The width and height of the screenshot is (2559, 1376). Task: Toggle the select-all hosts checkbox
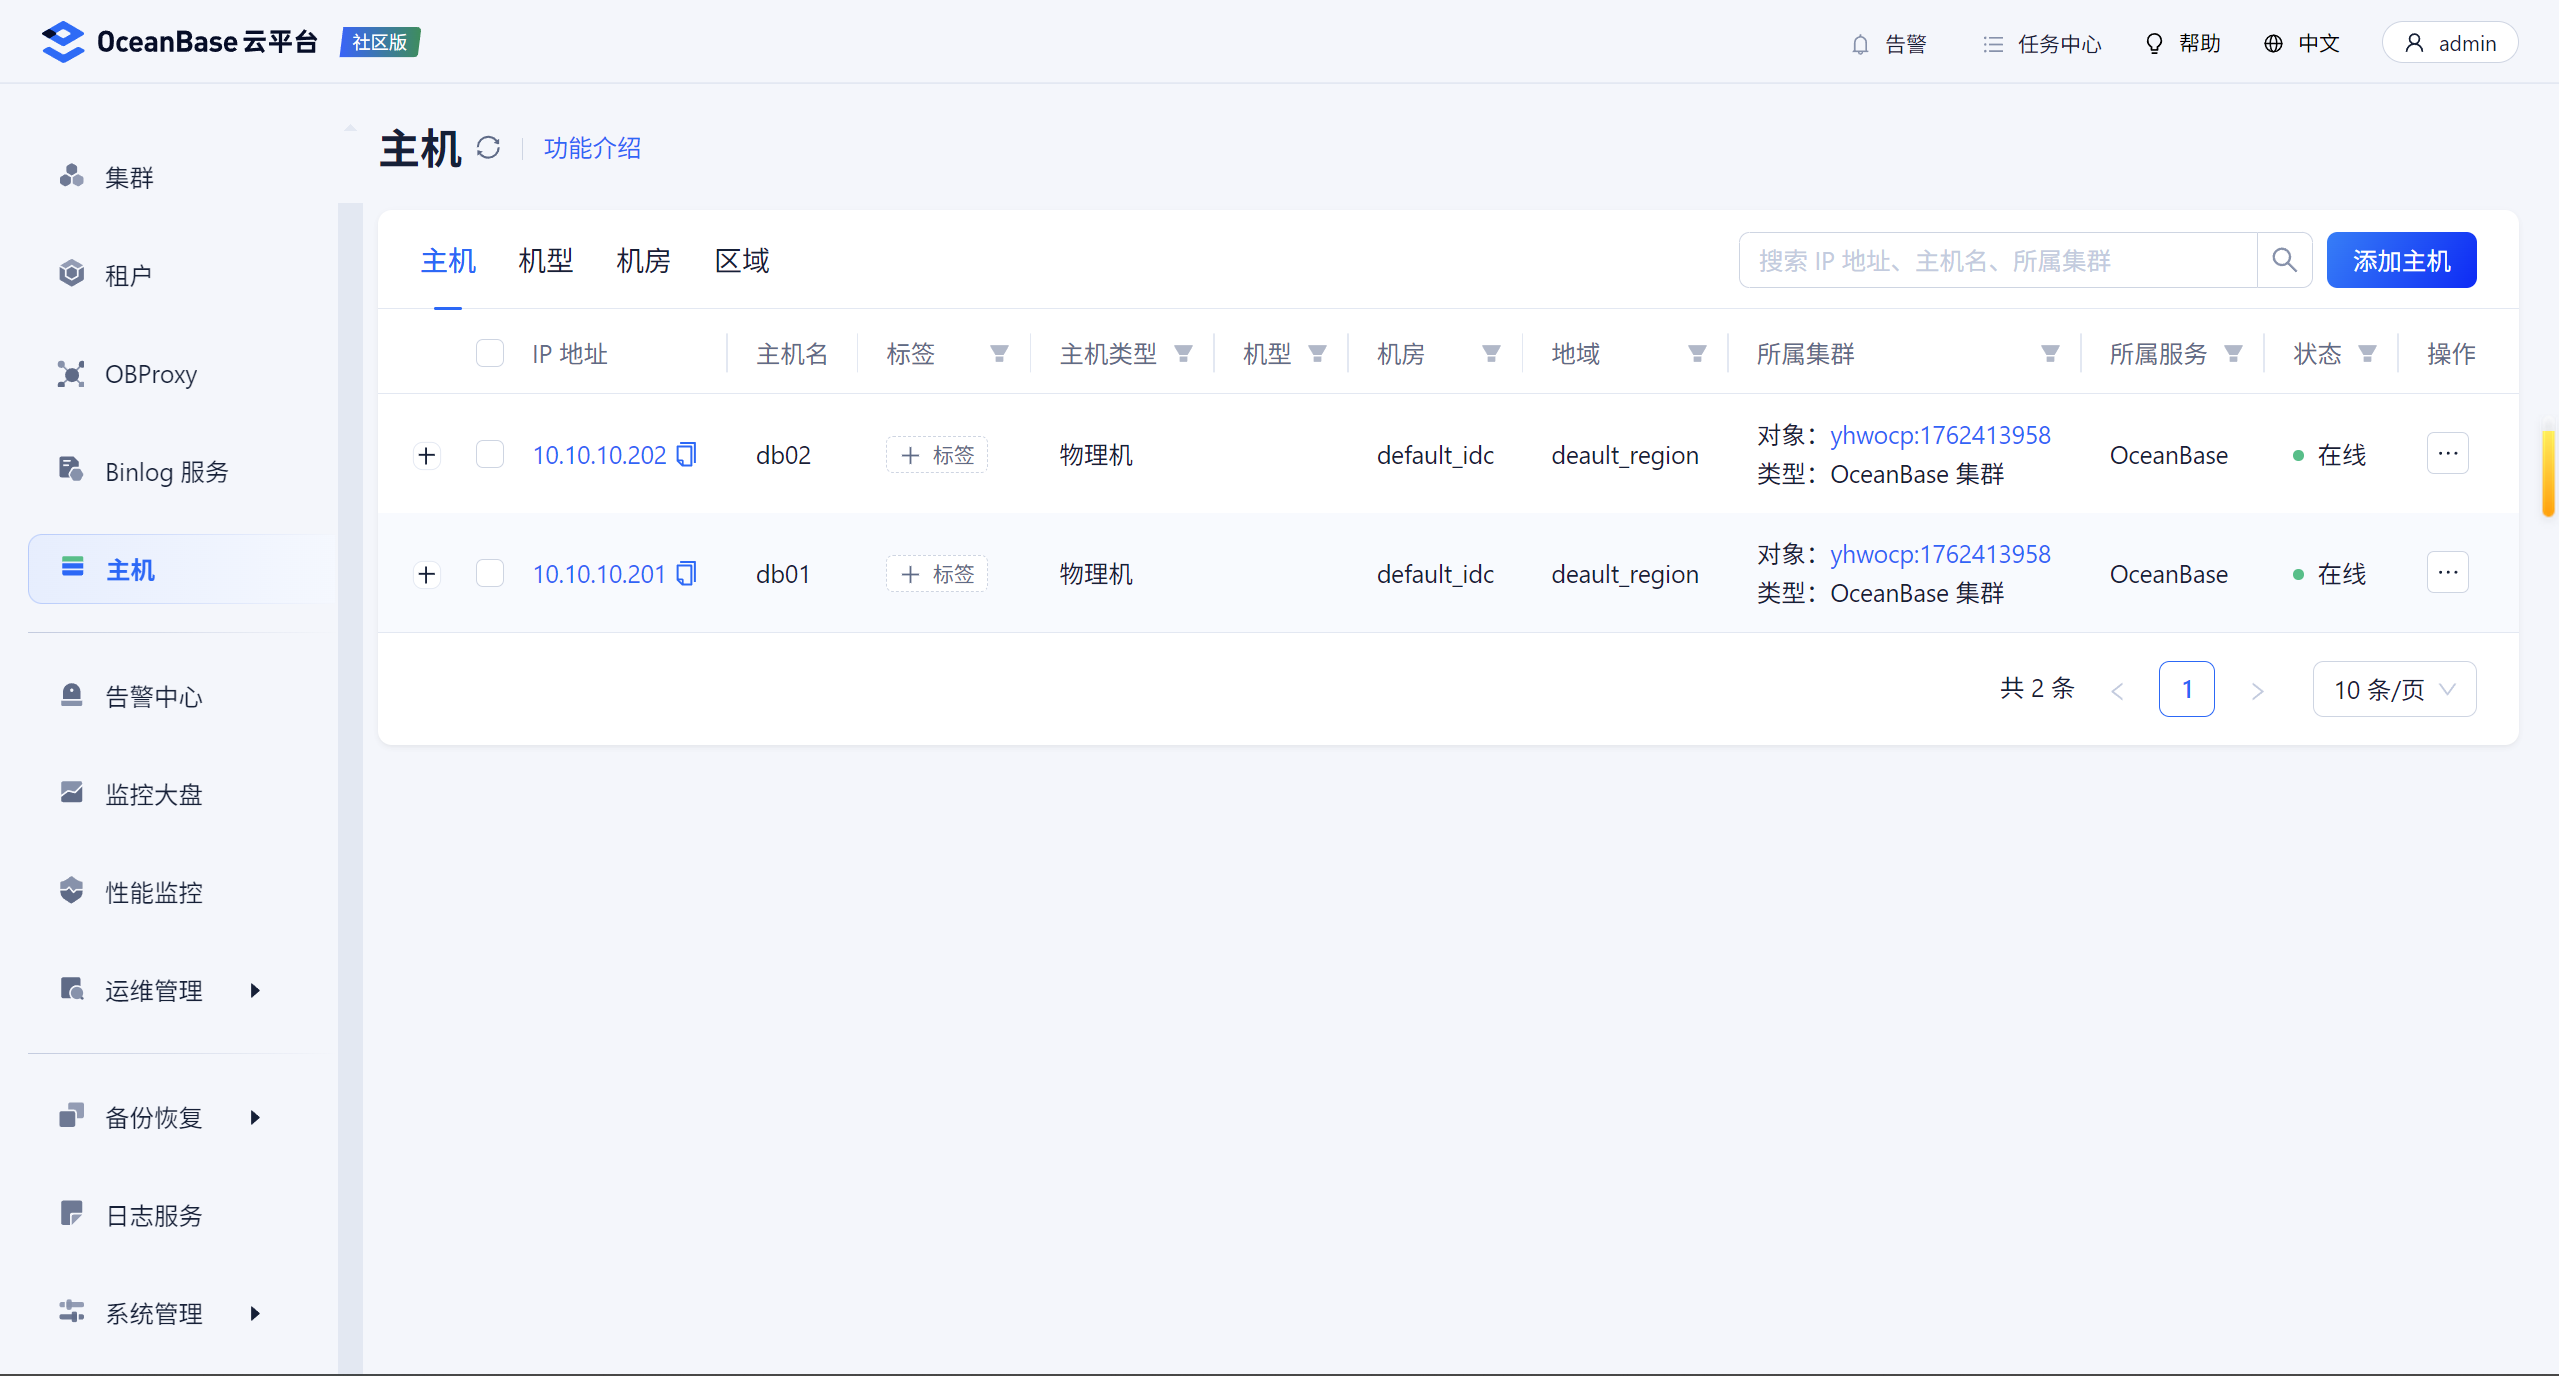pyautogui.click(x=490, y=354)
